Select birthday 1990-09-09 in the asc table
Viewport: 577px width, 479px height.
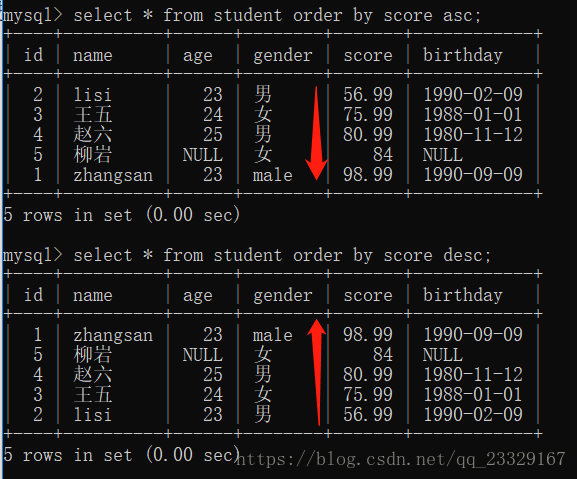(473, 174)
